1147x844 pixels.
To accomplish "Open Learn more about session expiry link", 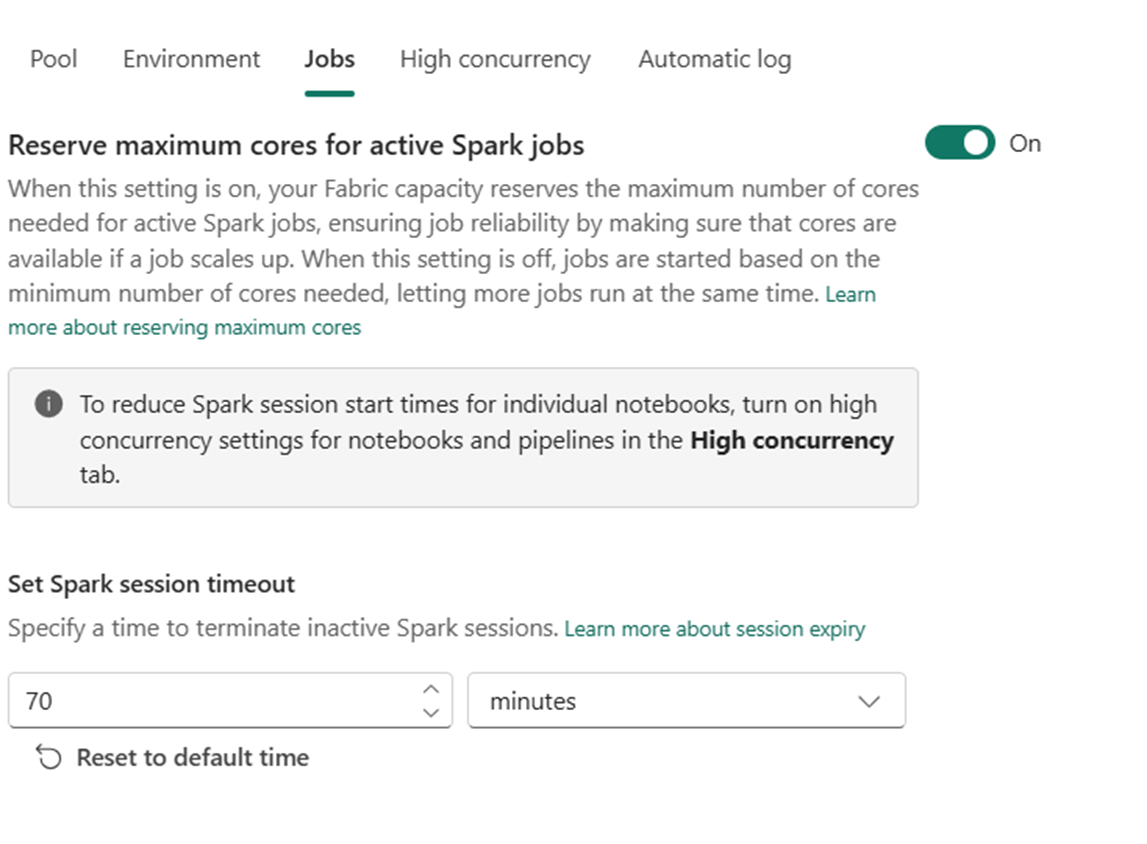I will point(715,629).
